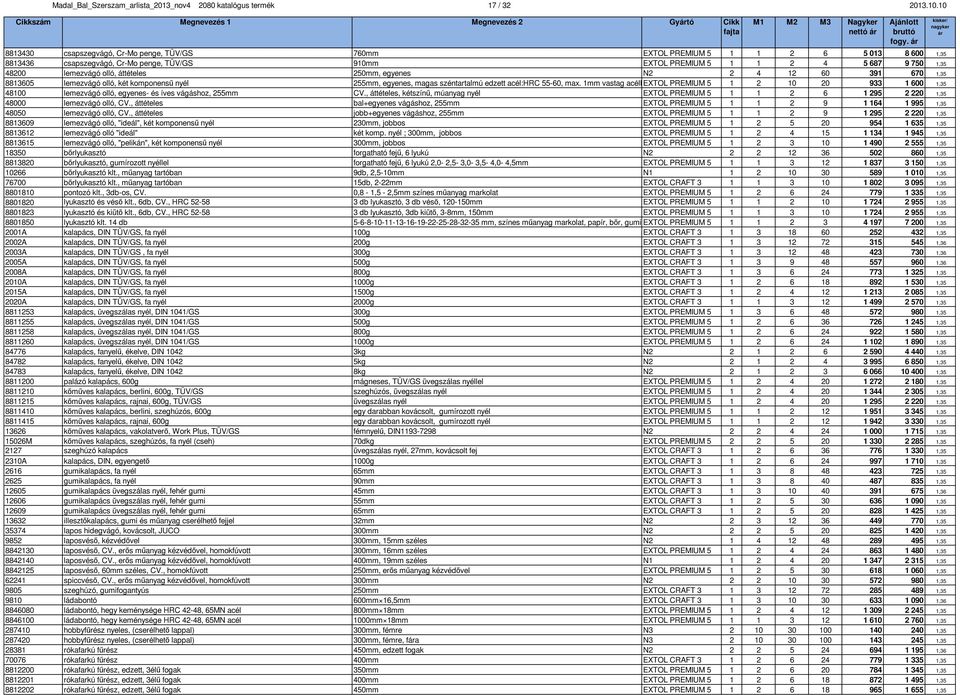960x695 pixels.
Task: Click net price 5 013
Action: (x=872, y=53)
